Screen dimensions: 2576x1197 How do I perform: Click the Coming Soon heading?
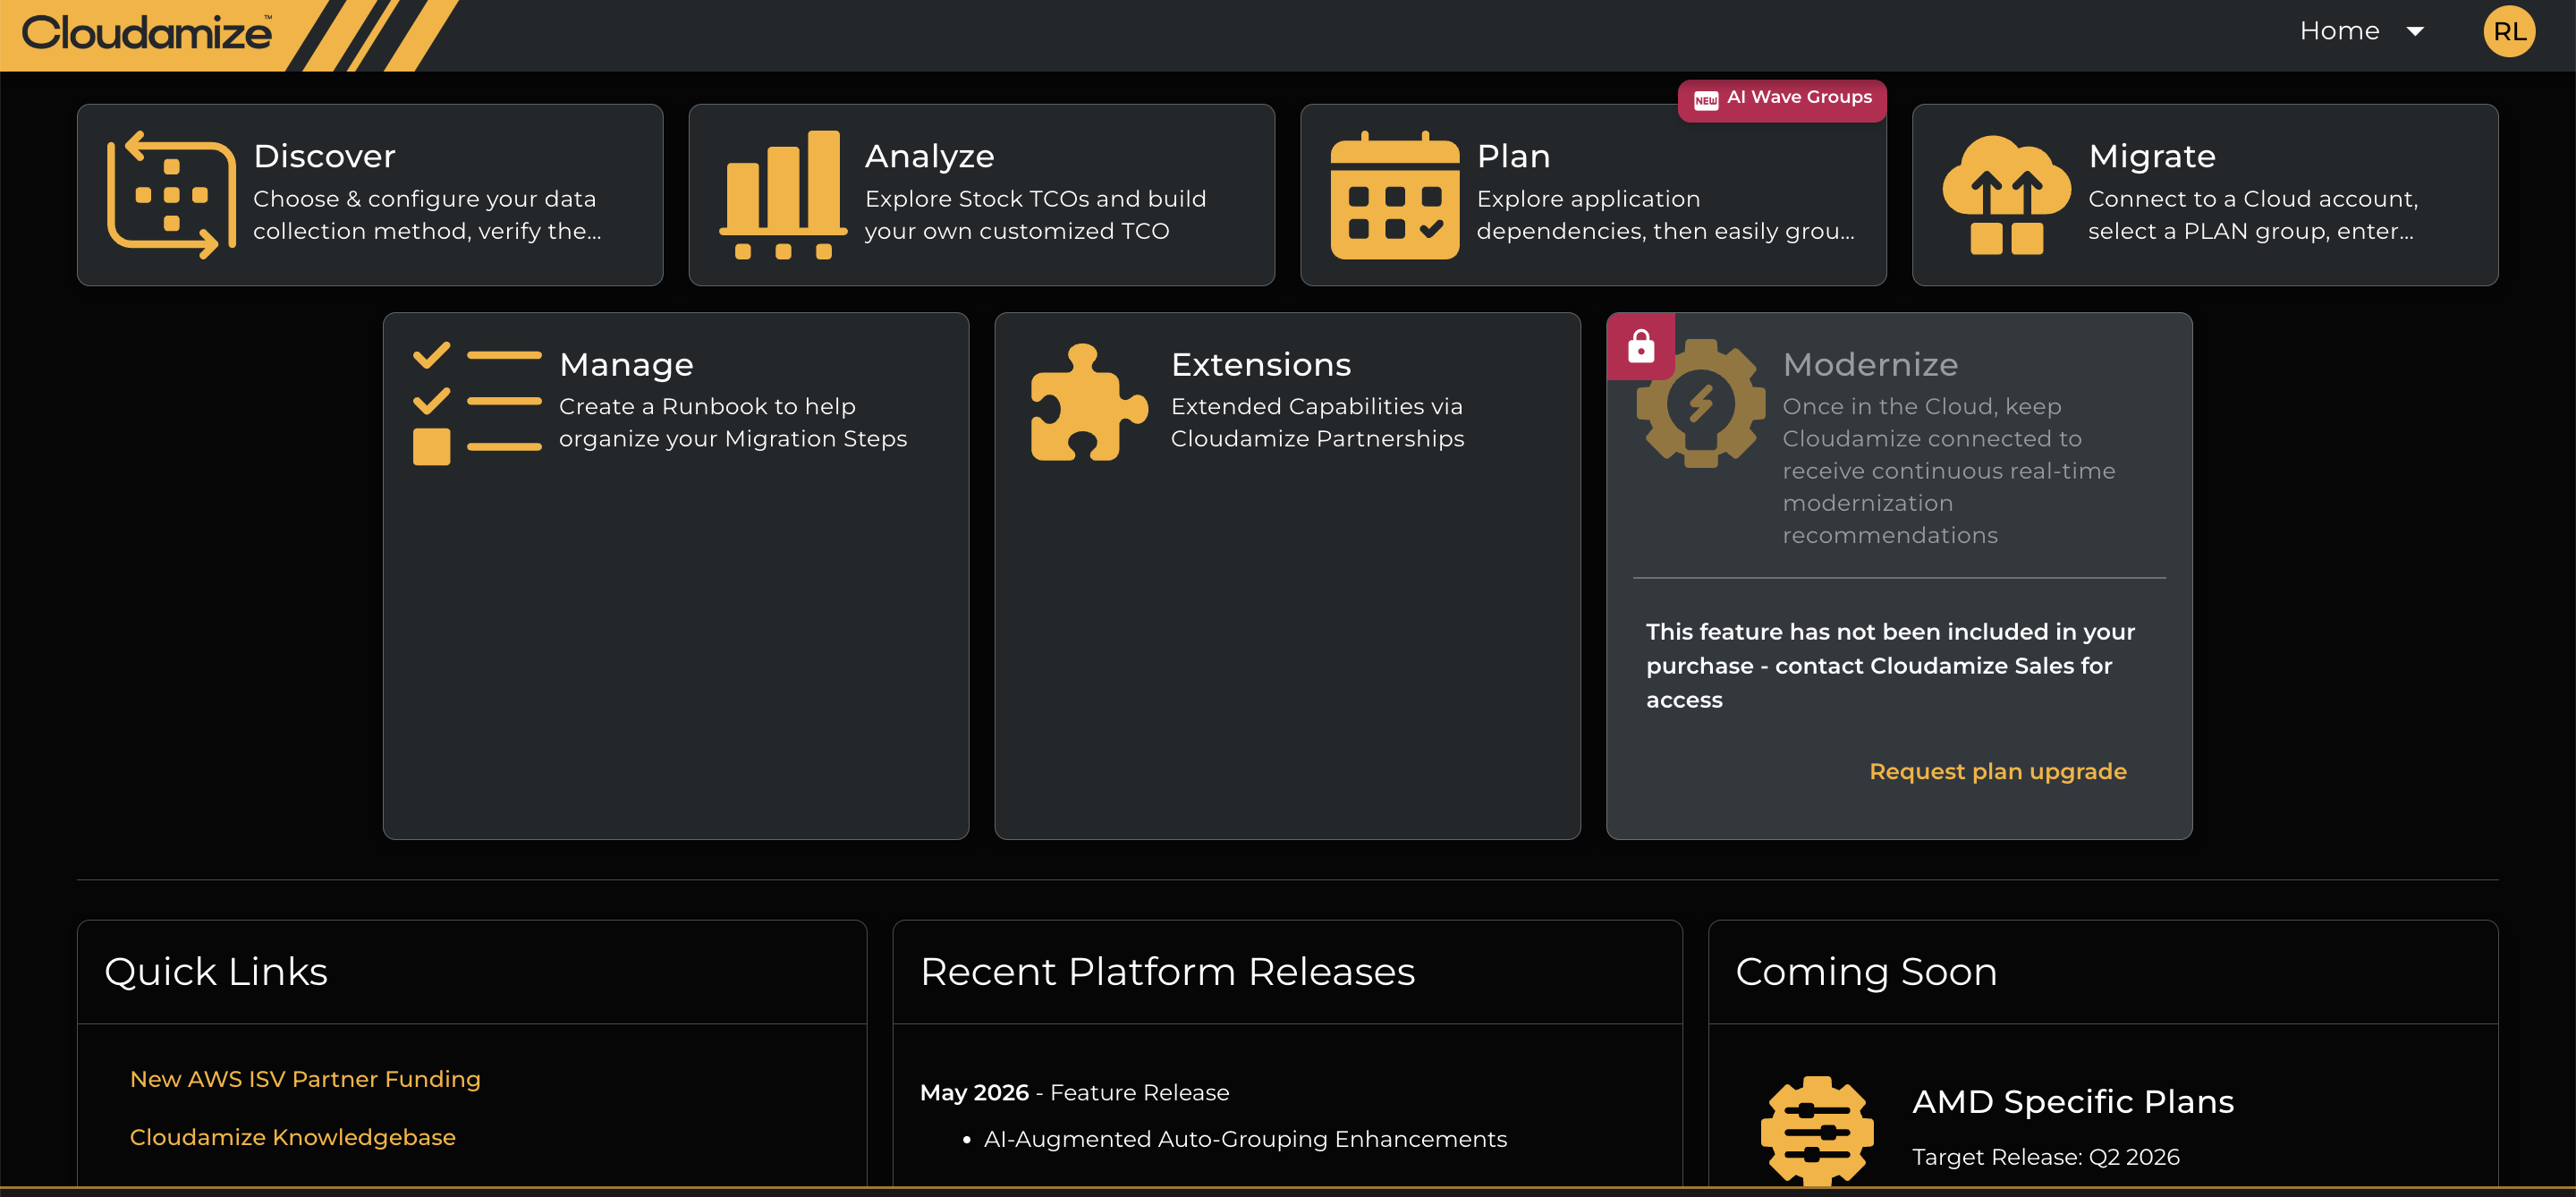pos(1866,972)
